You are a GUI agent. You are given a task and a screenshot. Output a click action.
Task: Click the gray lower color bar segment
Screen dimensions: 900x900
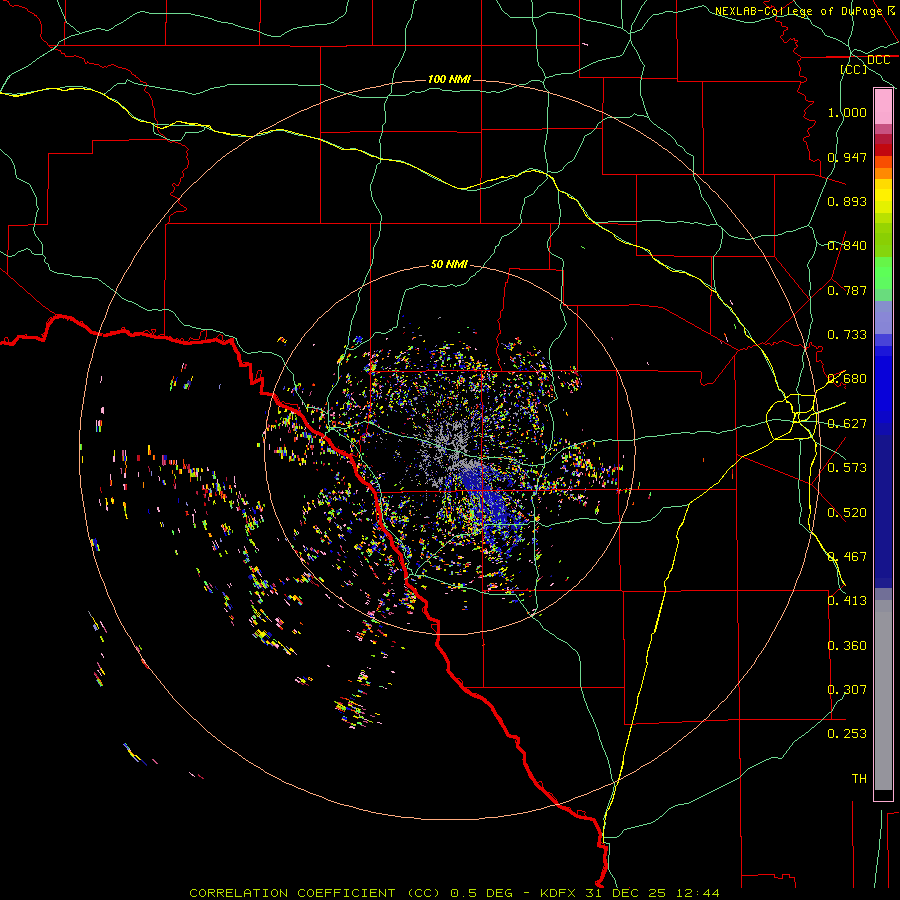[883, 695]
